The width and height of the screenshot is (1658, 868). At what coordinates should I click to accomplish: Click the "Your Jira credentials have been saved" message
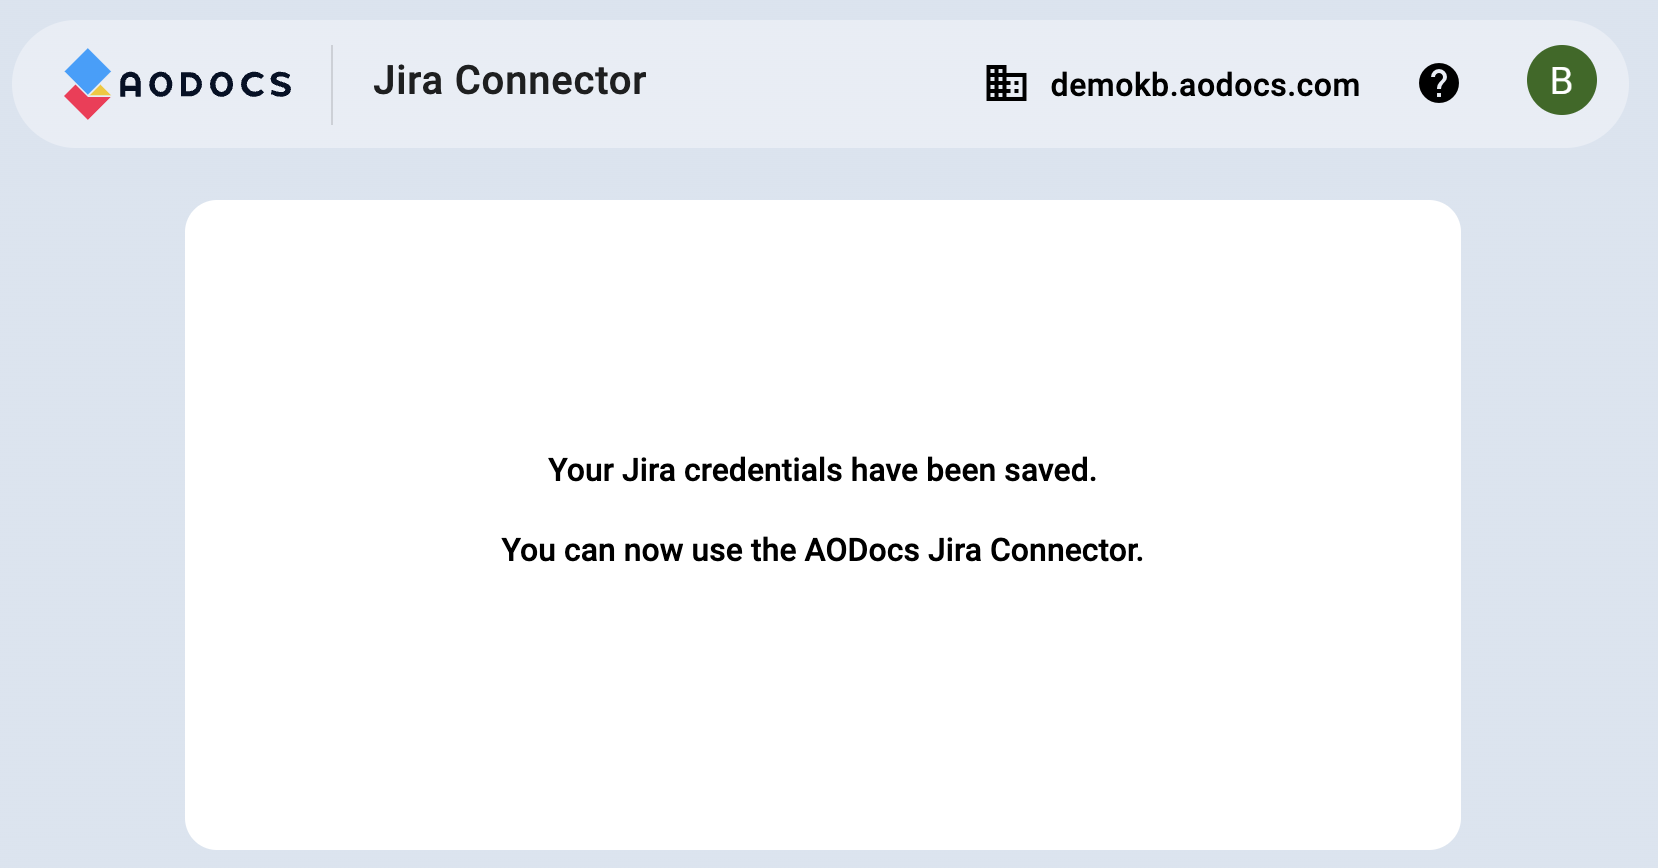tap(822, 470)
